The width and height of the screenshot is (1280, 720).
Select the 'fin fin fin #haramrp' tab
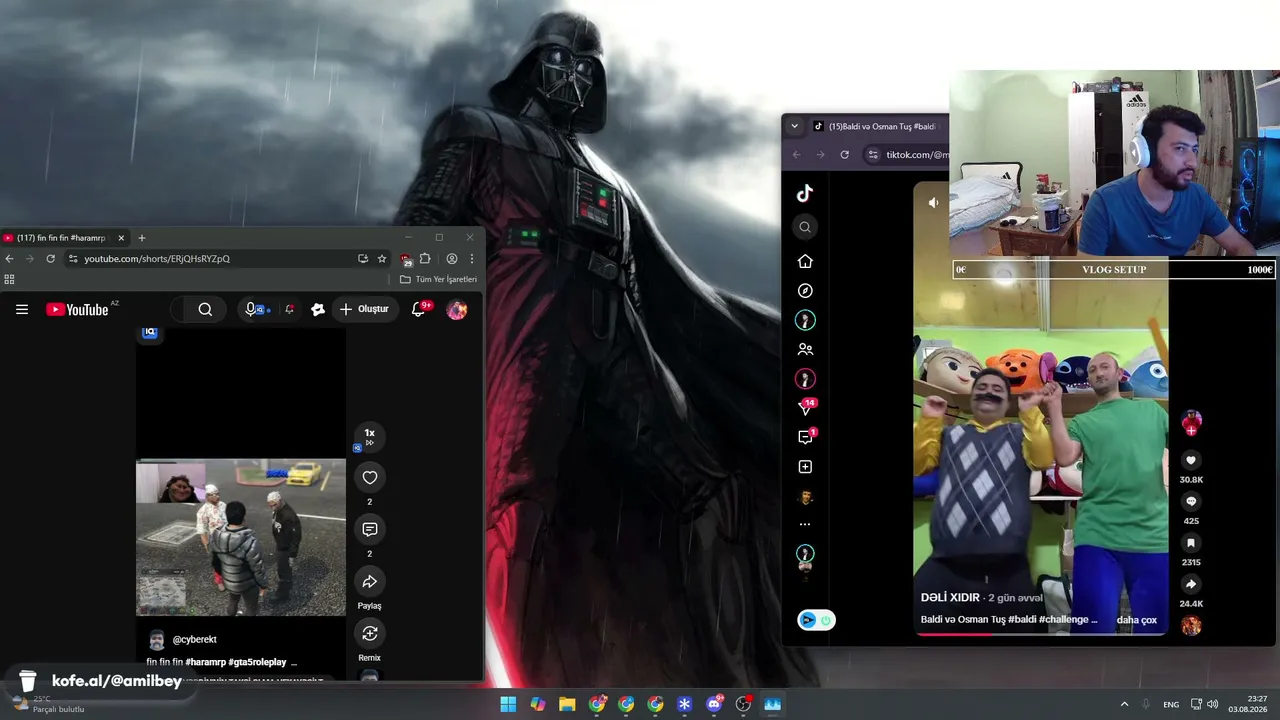[64, 238]
